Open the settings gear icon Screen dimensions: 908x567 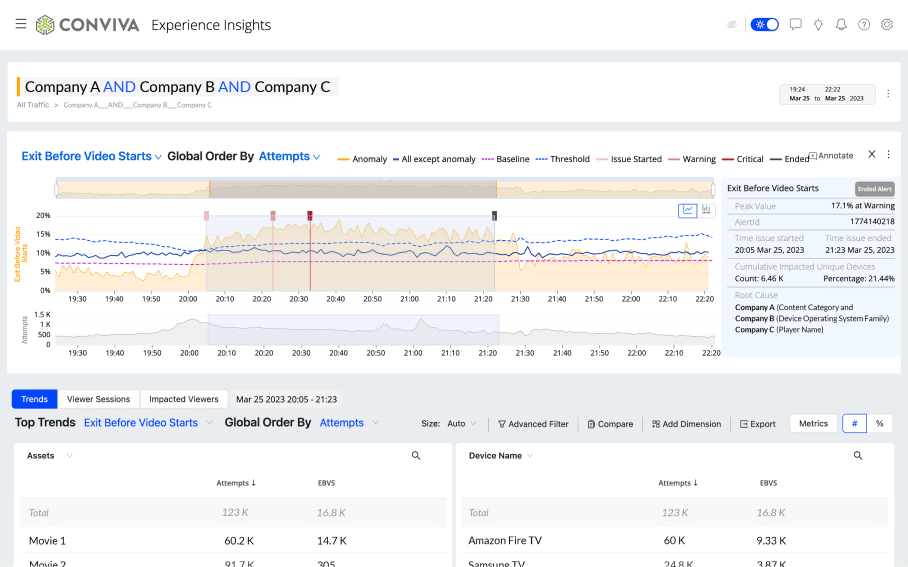point(887,24)
